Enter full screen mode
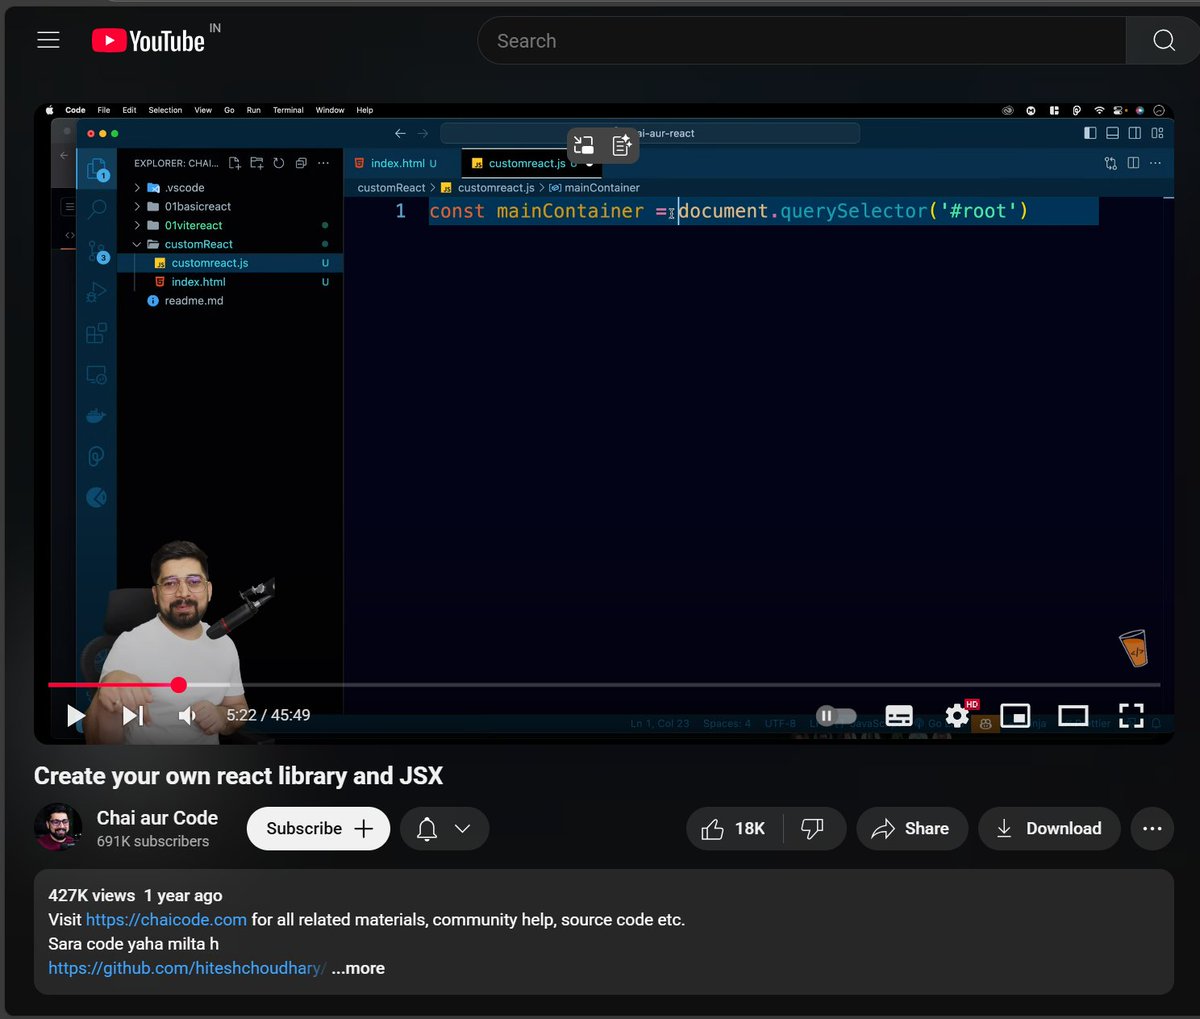Viewport: 1200px width, 1019px height. [x=1131, y=715]
